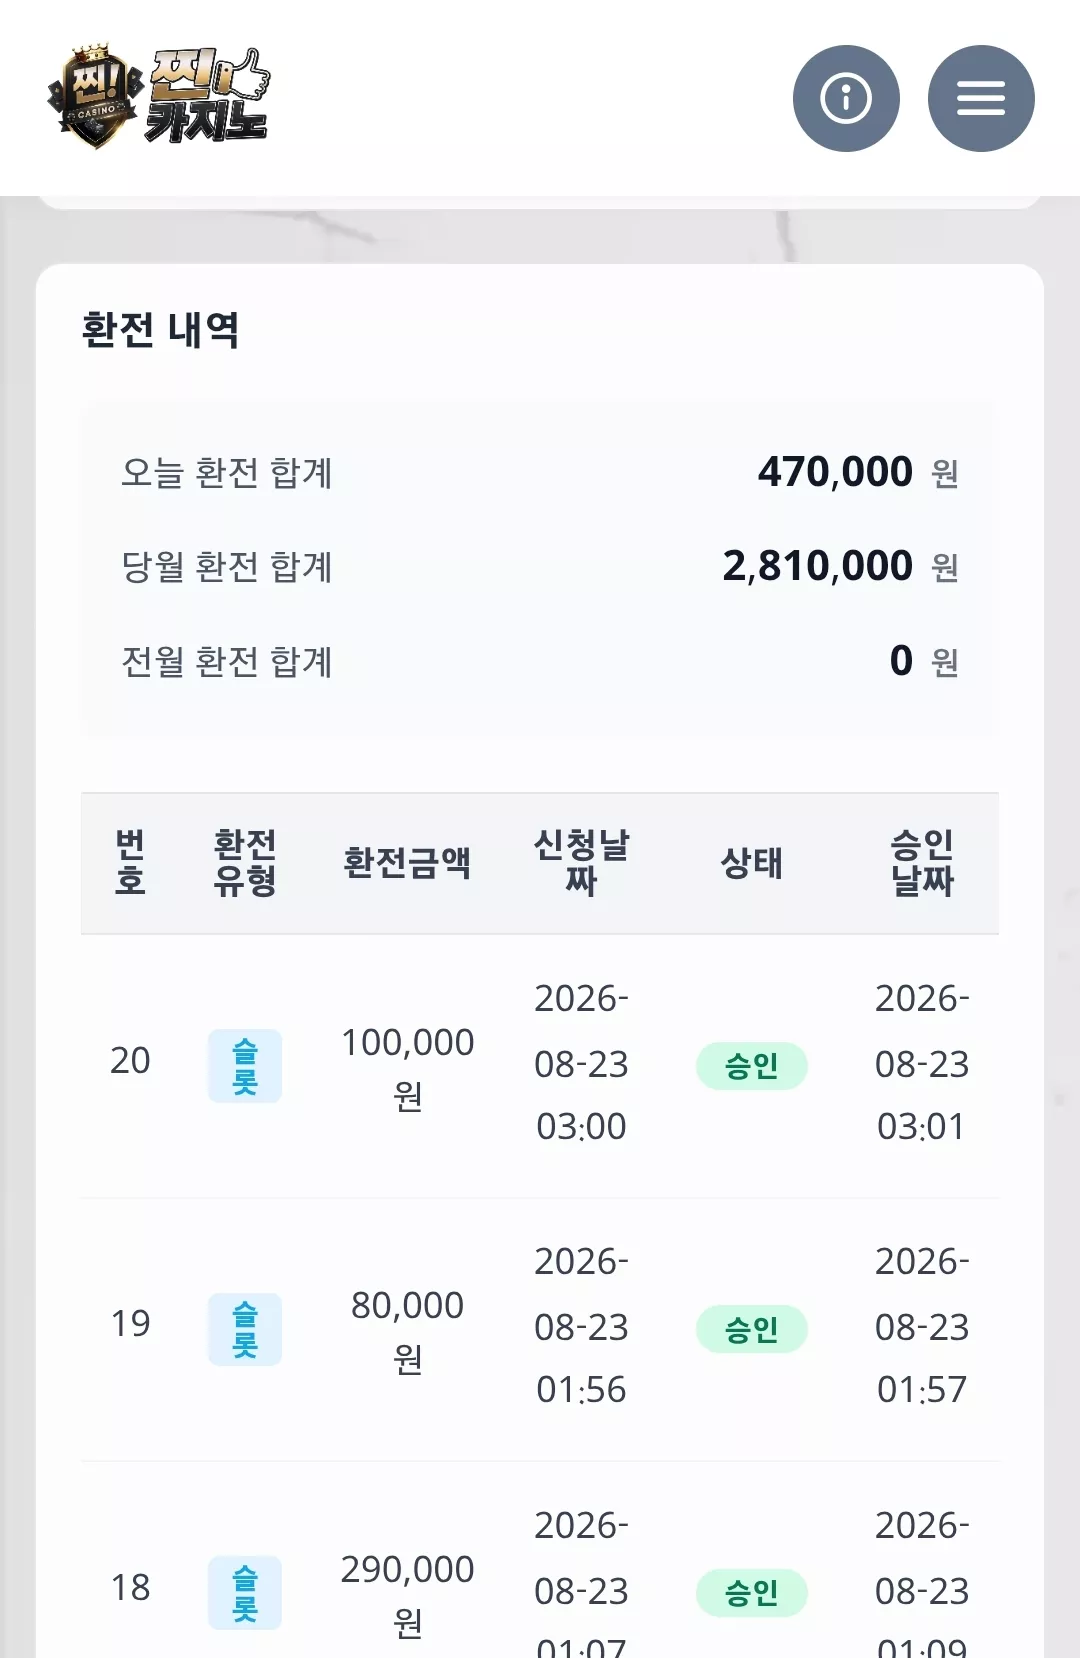Click the 환전유형 column header
Image resolution: width=1080 pixels, height=1658 pixels.
coord(245,863)
